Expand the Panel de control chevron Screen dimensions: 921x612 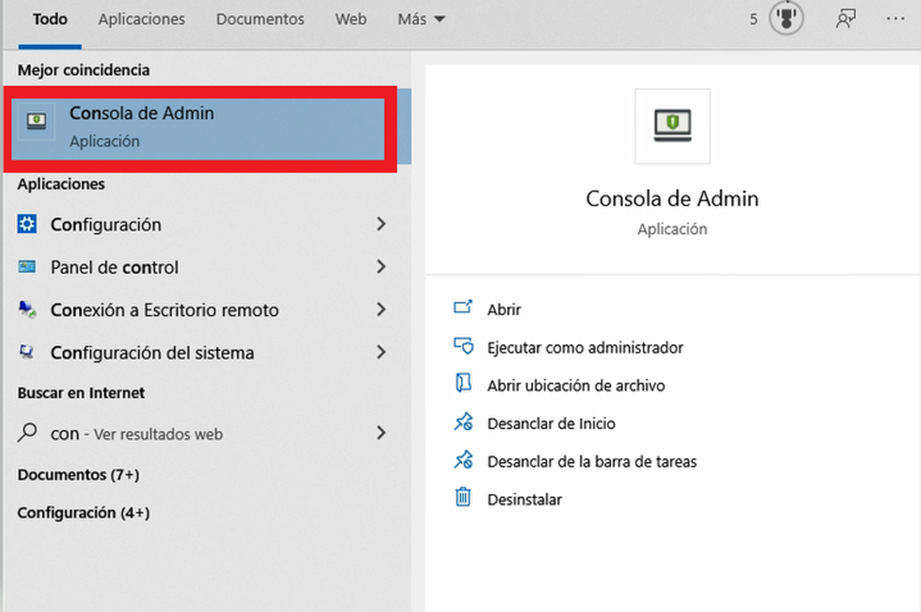tap(381, 267)
